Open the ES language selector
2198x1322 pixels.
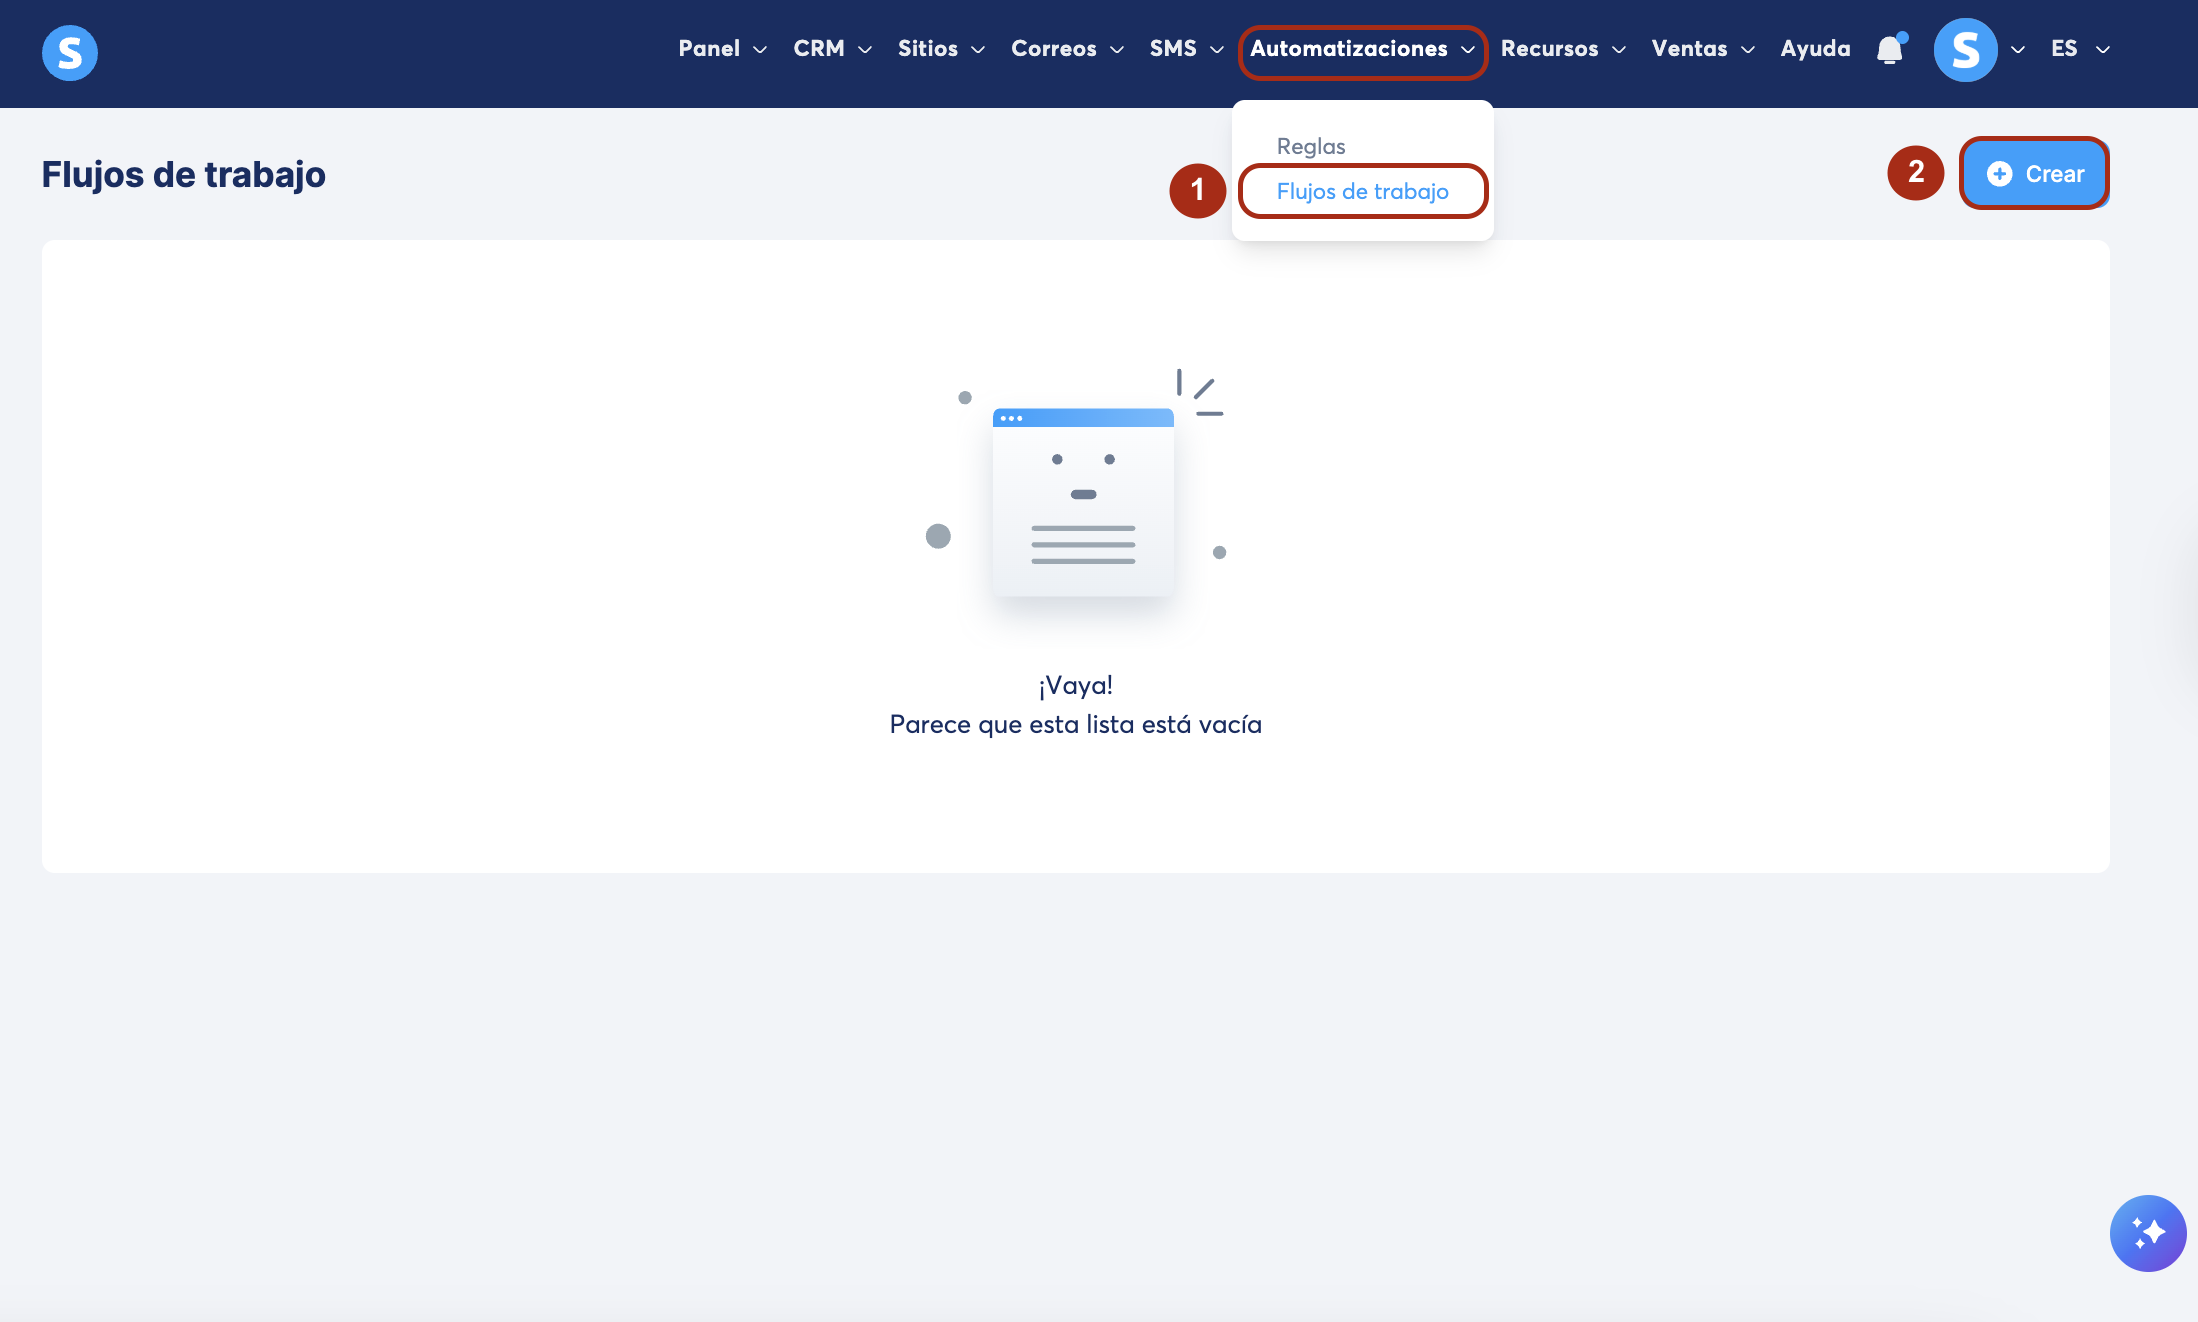coord(2079,49)
